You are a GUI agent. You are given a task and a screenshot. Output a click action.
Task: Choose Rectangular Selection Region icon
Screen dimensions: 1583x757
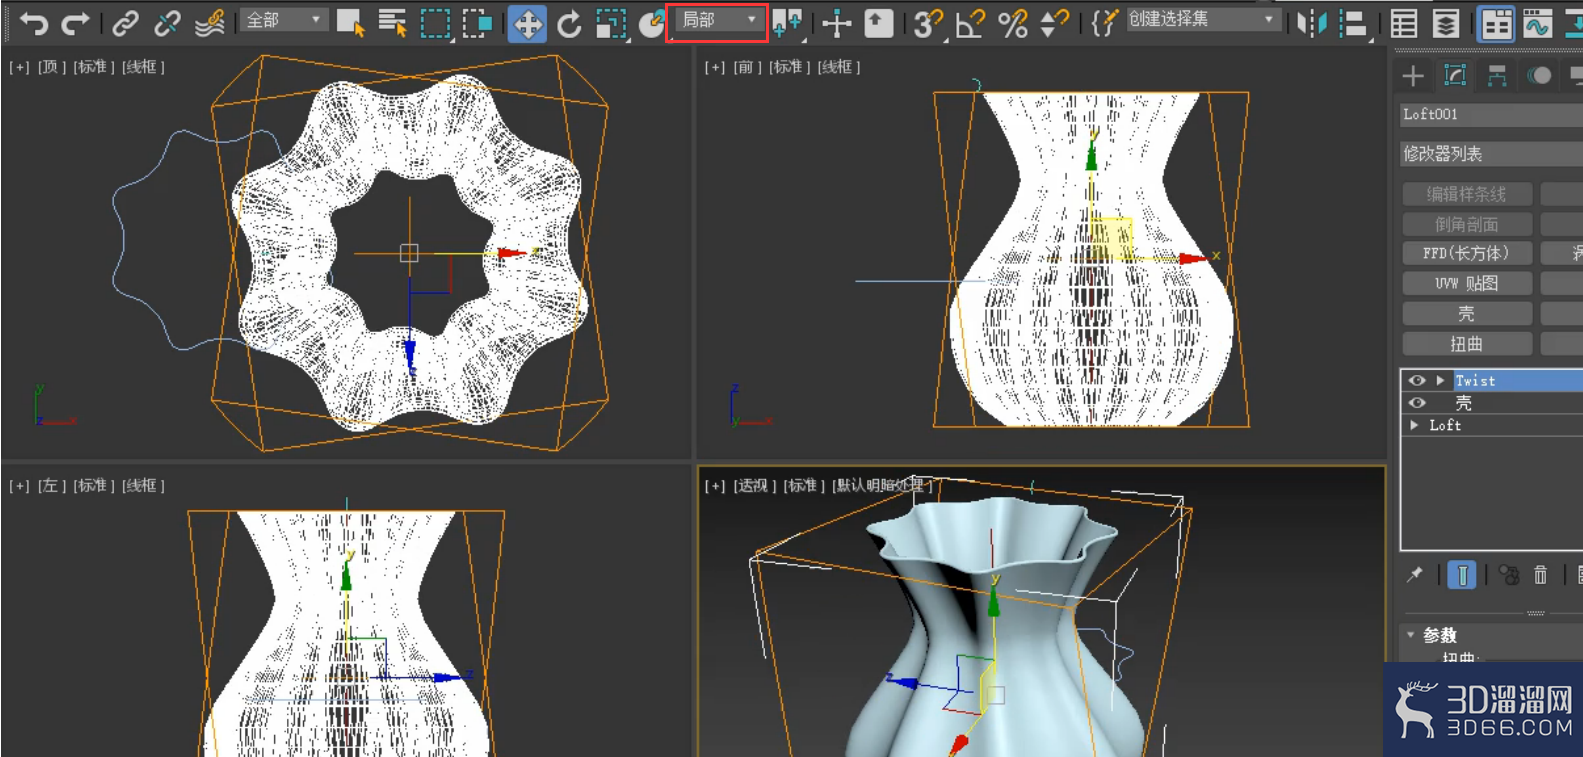pyautogui.click(x=435, y=23)
